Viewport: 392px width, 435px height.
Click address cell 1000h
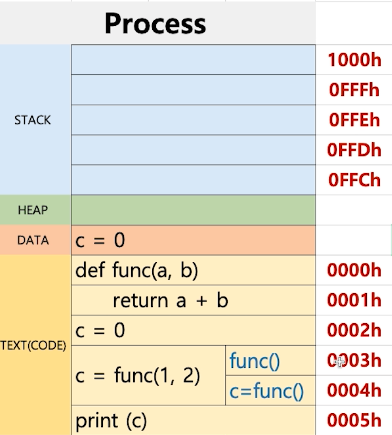coord(354,60)
